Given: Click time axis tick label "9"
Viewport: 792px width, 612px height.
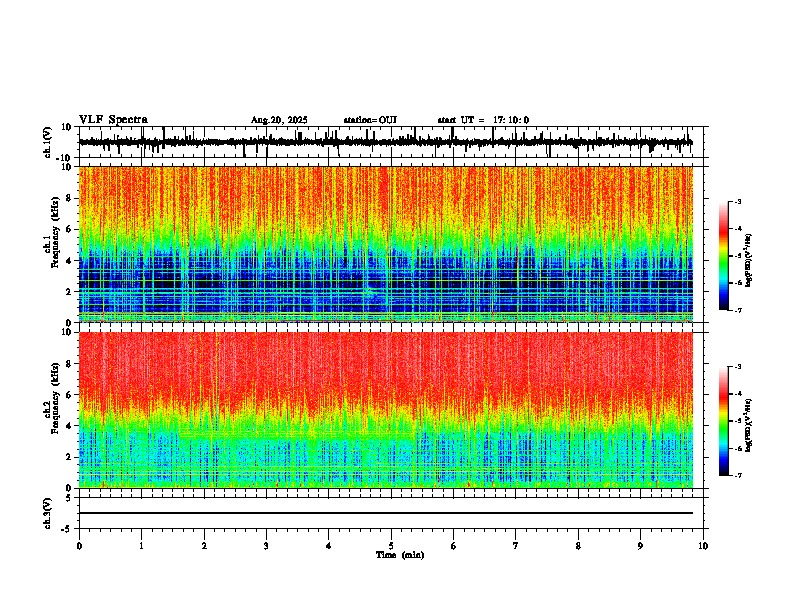Looking at the screenshot, I should coord(640,546).
